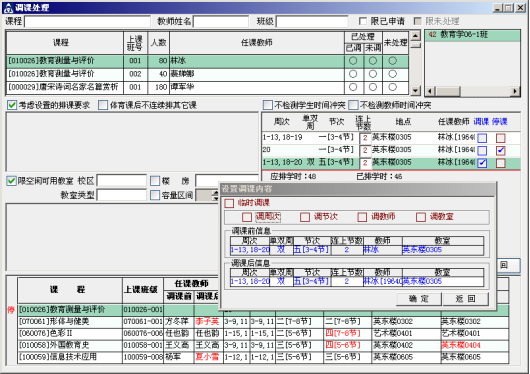
Task: Click up arrow of course list scrollbar
Action: [x=415, y=35]
